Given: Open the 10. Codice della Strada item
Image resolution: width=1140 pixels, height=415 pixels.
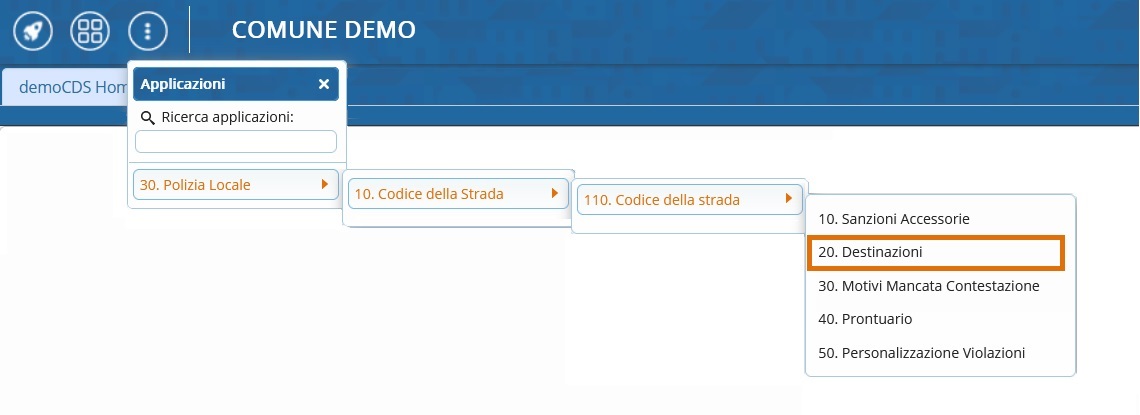Looking at the screenshot, I should [x=428, y=194].
